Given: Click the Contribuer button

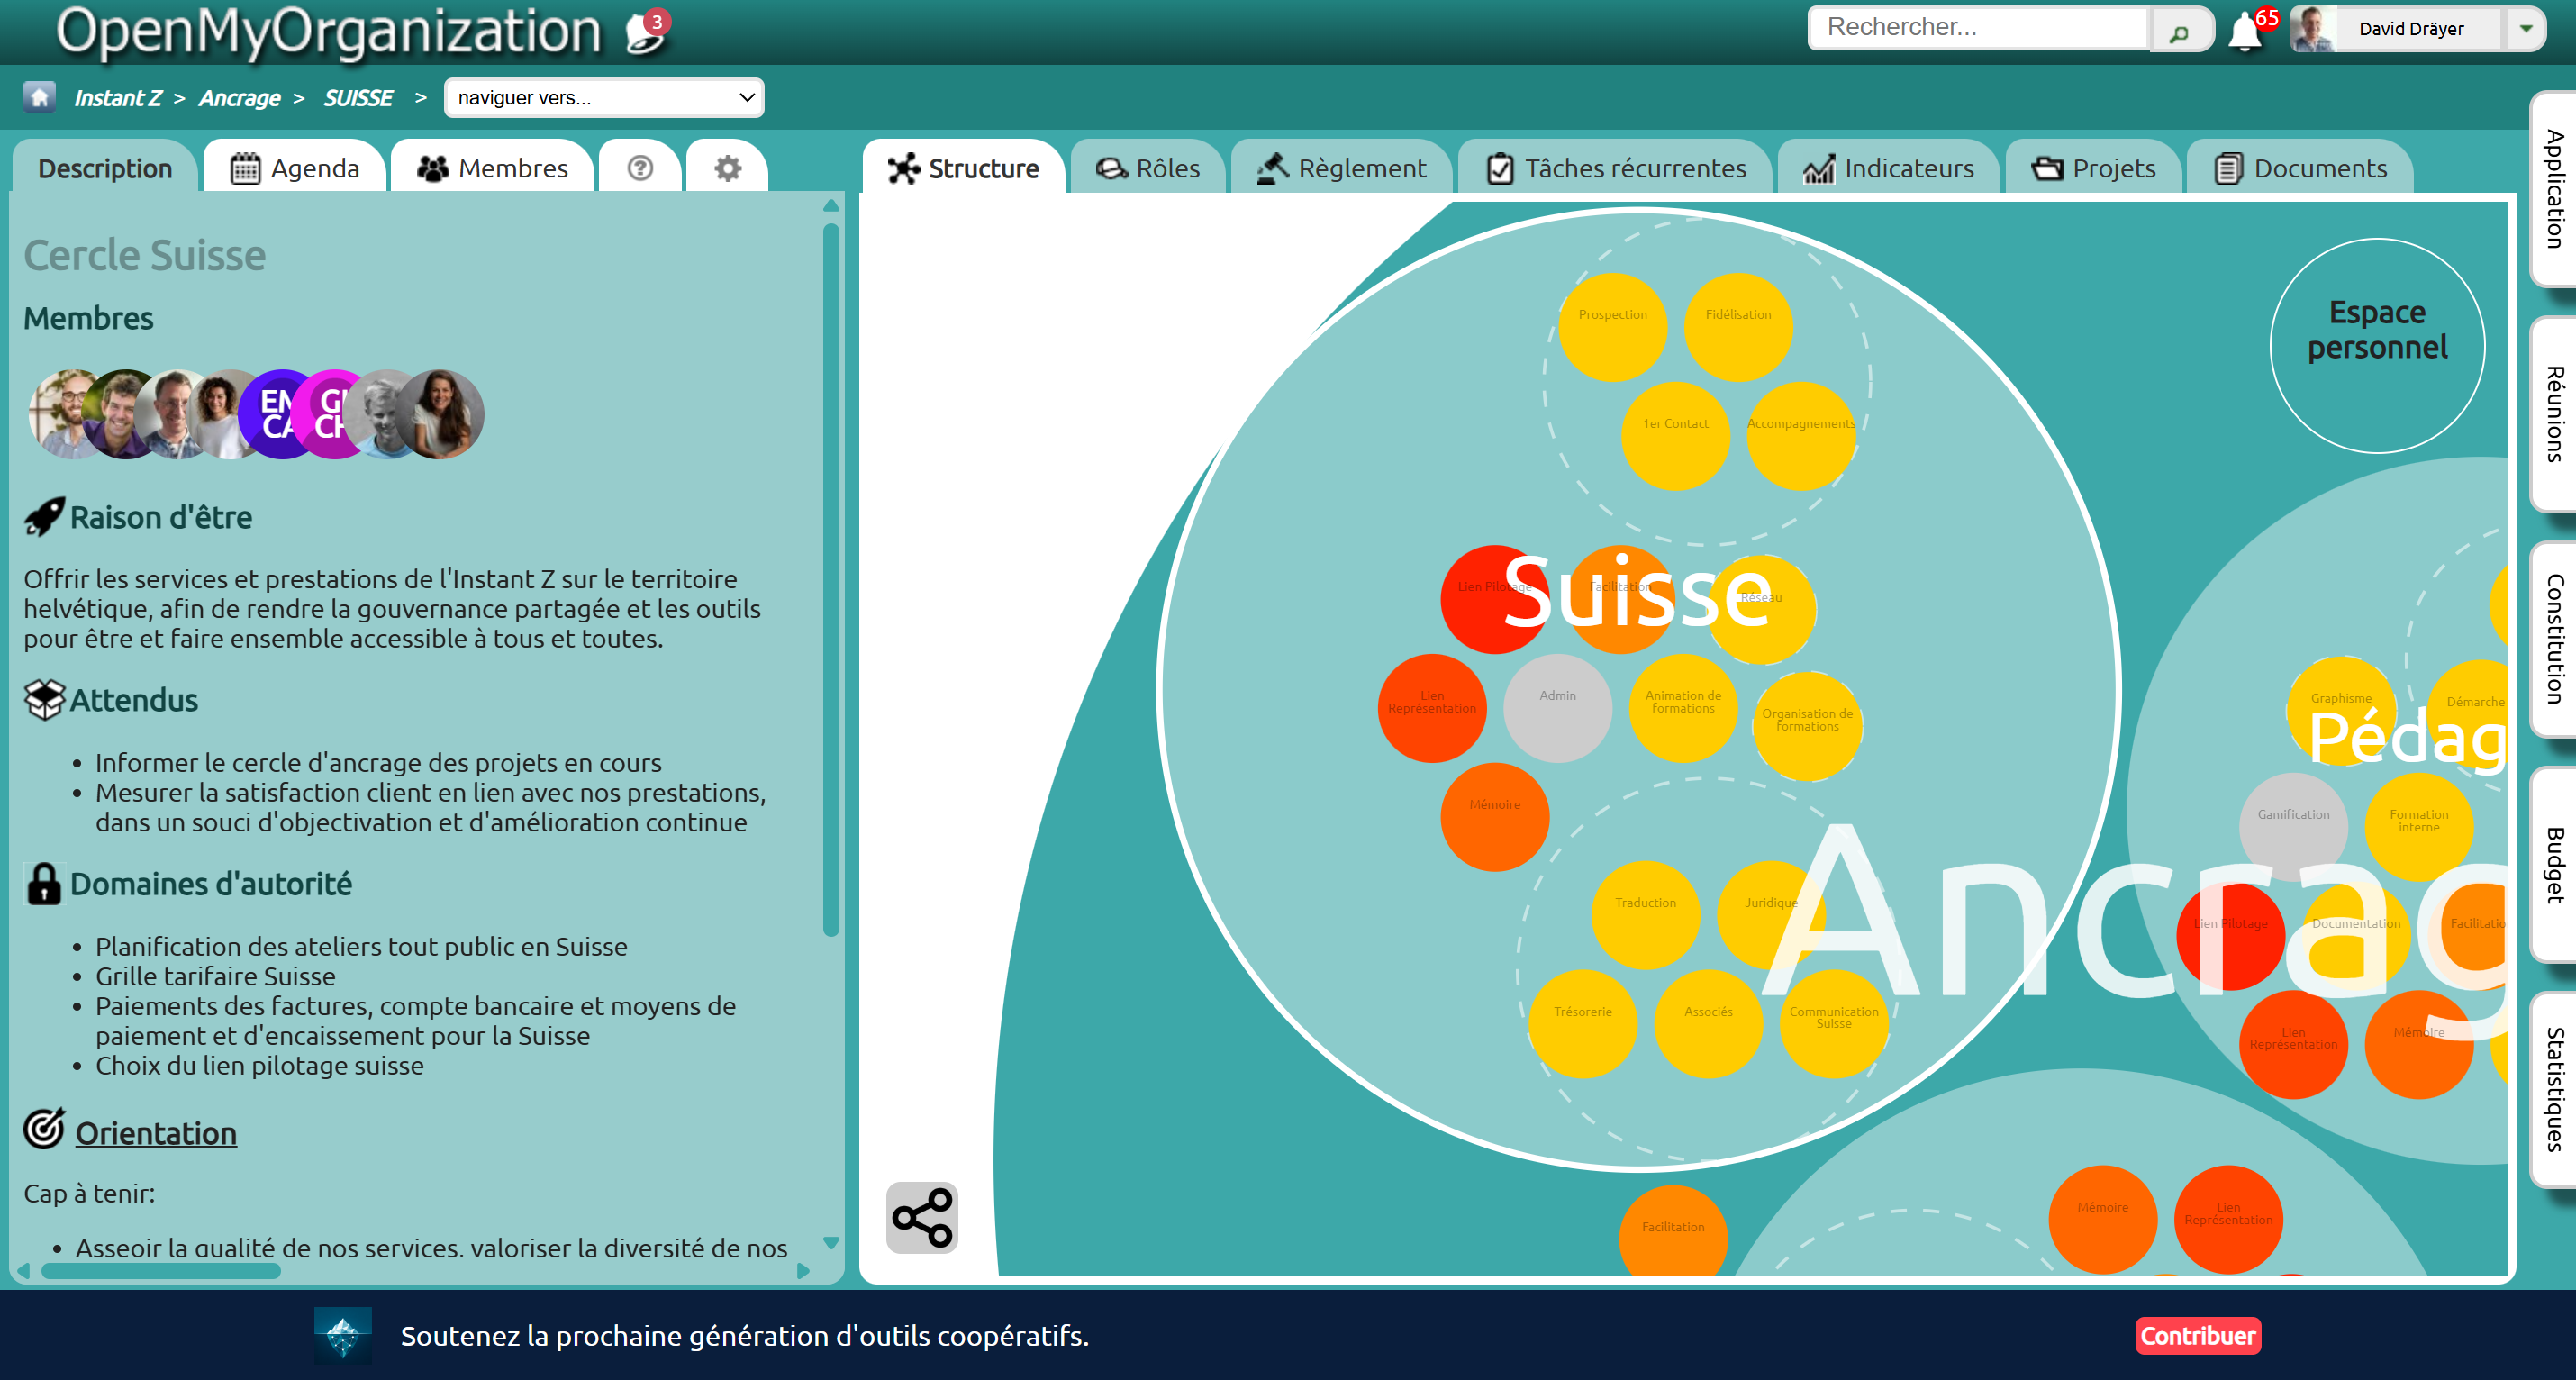Looking at the screenshot, I should (x=2198, y=1335).
